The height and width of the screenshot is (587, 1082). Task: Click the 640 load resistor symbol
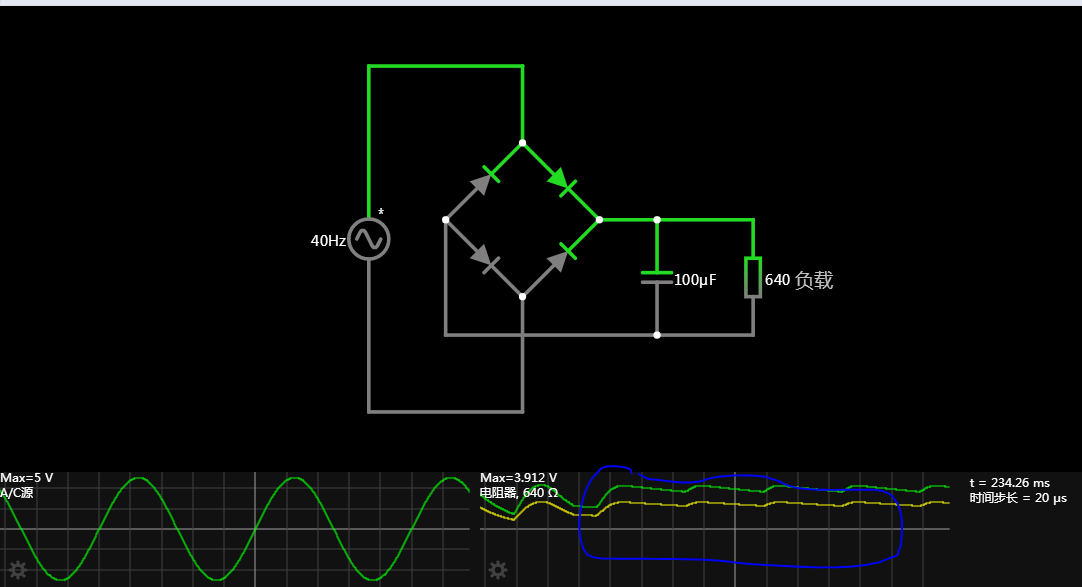tap(752, 277)
